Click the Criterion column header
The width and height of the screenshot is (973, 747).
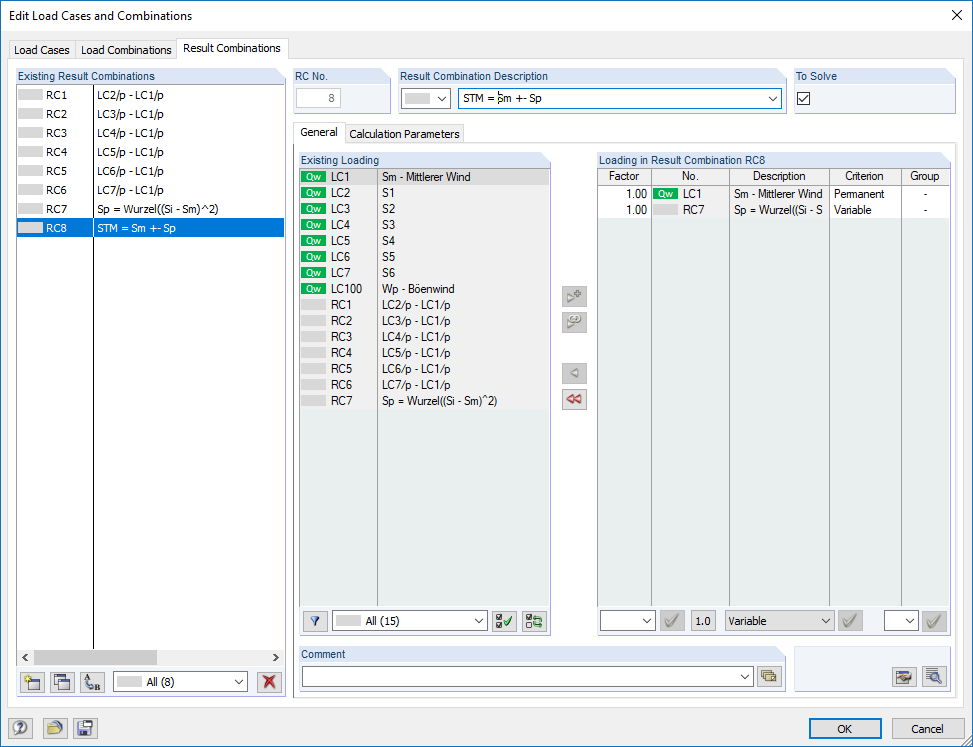[x=864, y=176]
